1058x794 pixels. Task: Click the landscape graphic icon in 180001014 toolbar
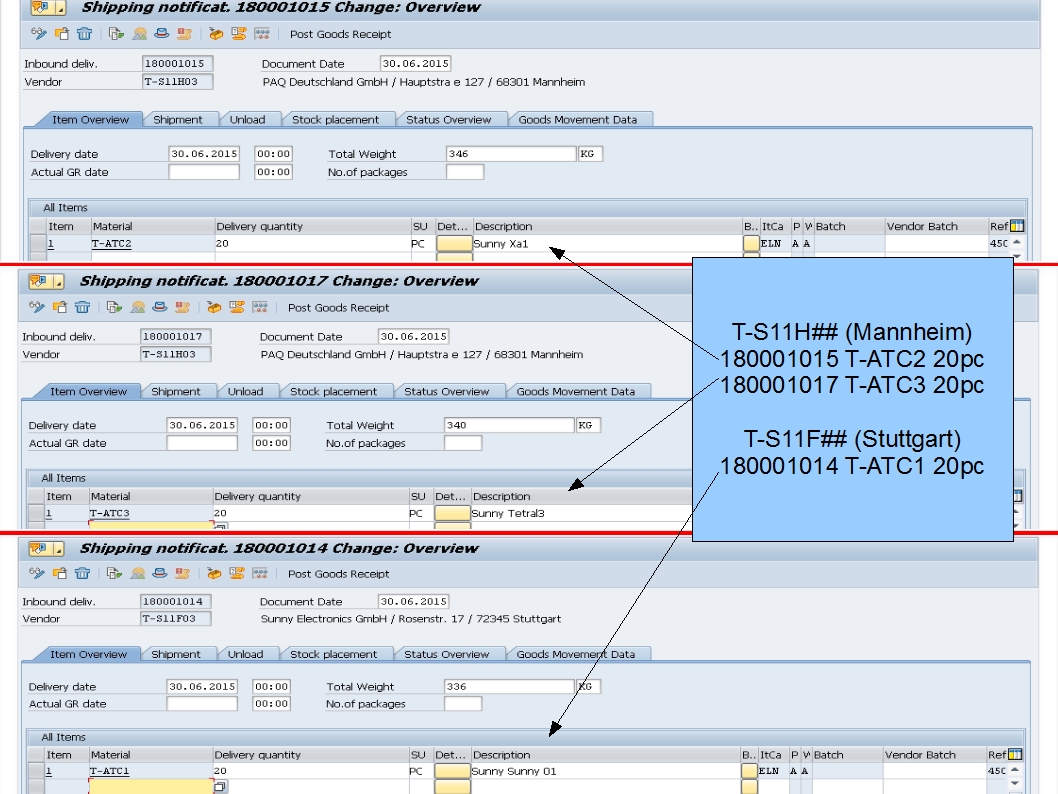pyautogui.click(x=138, y=573)
